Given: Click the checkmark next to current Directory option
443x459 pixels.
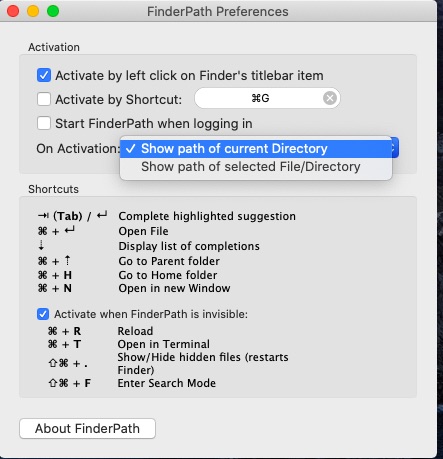Looking at the screenshot, I should 130,149.
